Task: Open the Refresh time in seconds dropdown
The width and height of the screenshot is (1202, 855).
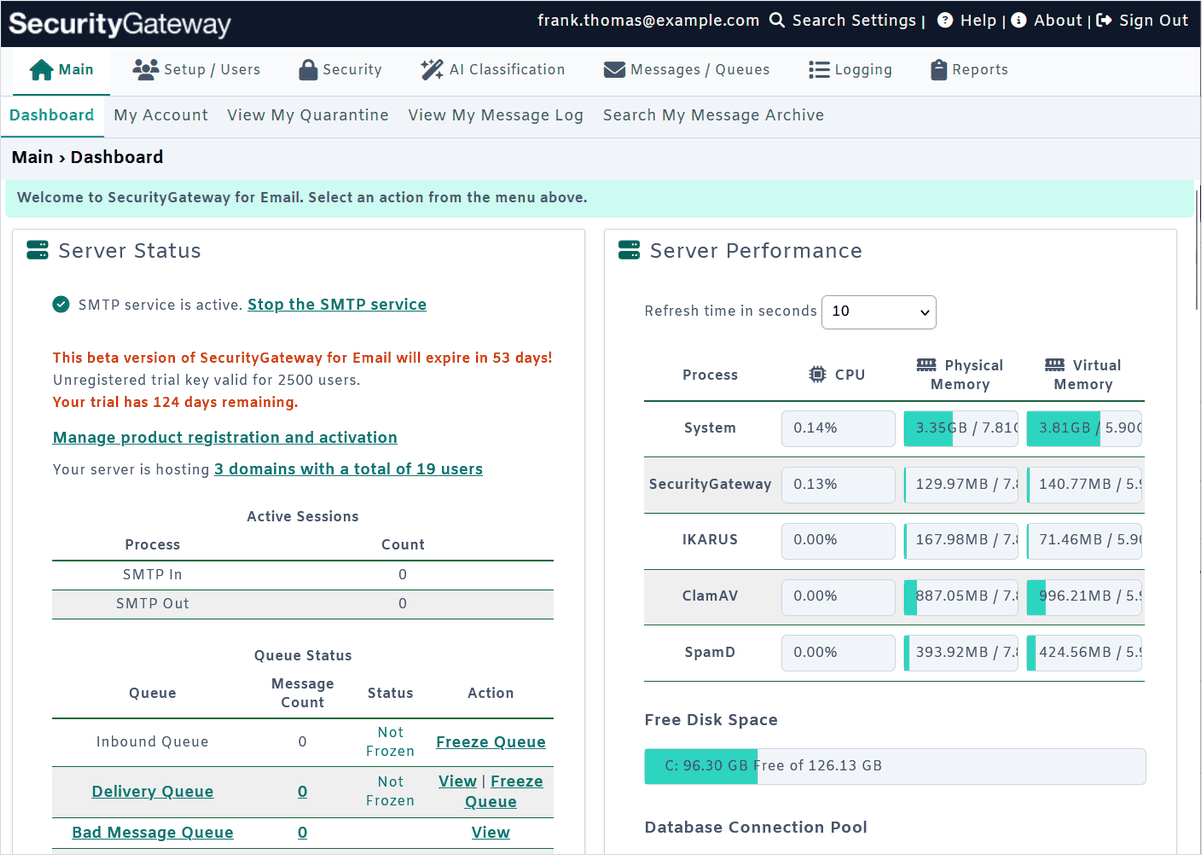Action: pyautogui.click(x=878, y=311)
